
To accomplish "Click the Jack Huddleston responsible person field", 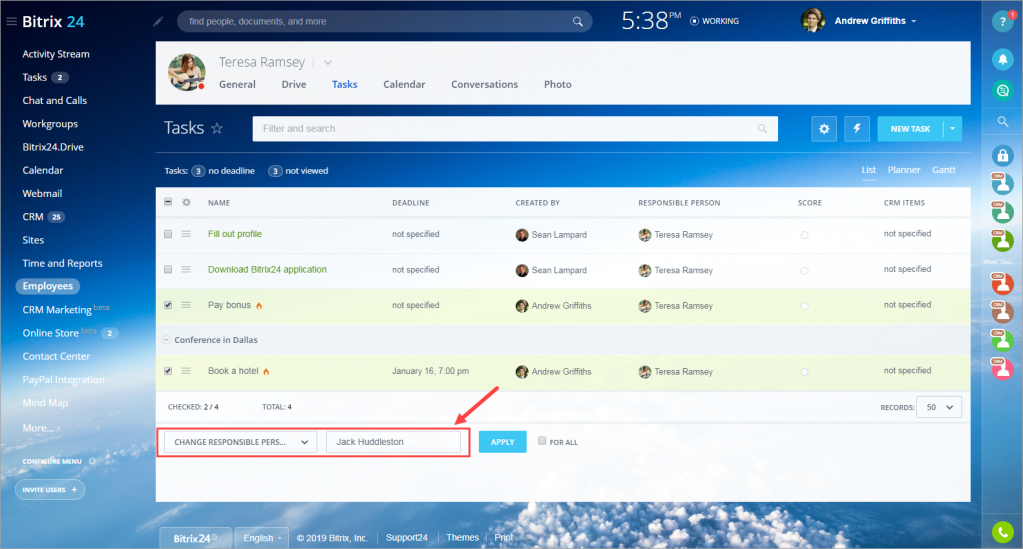I will tap(393, 442).
